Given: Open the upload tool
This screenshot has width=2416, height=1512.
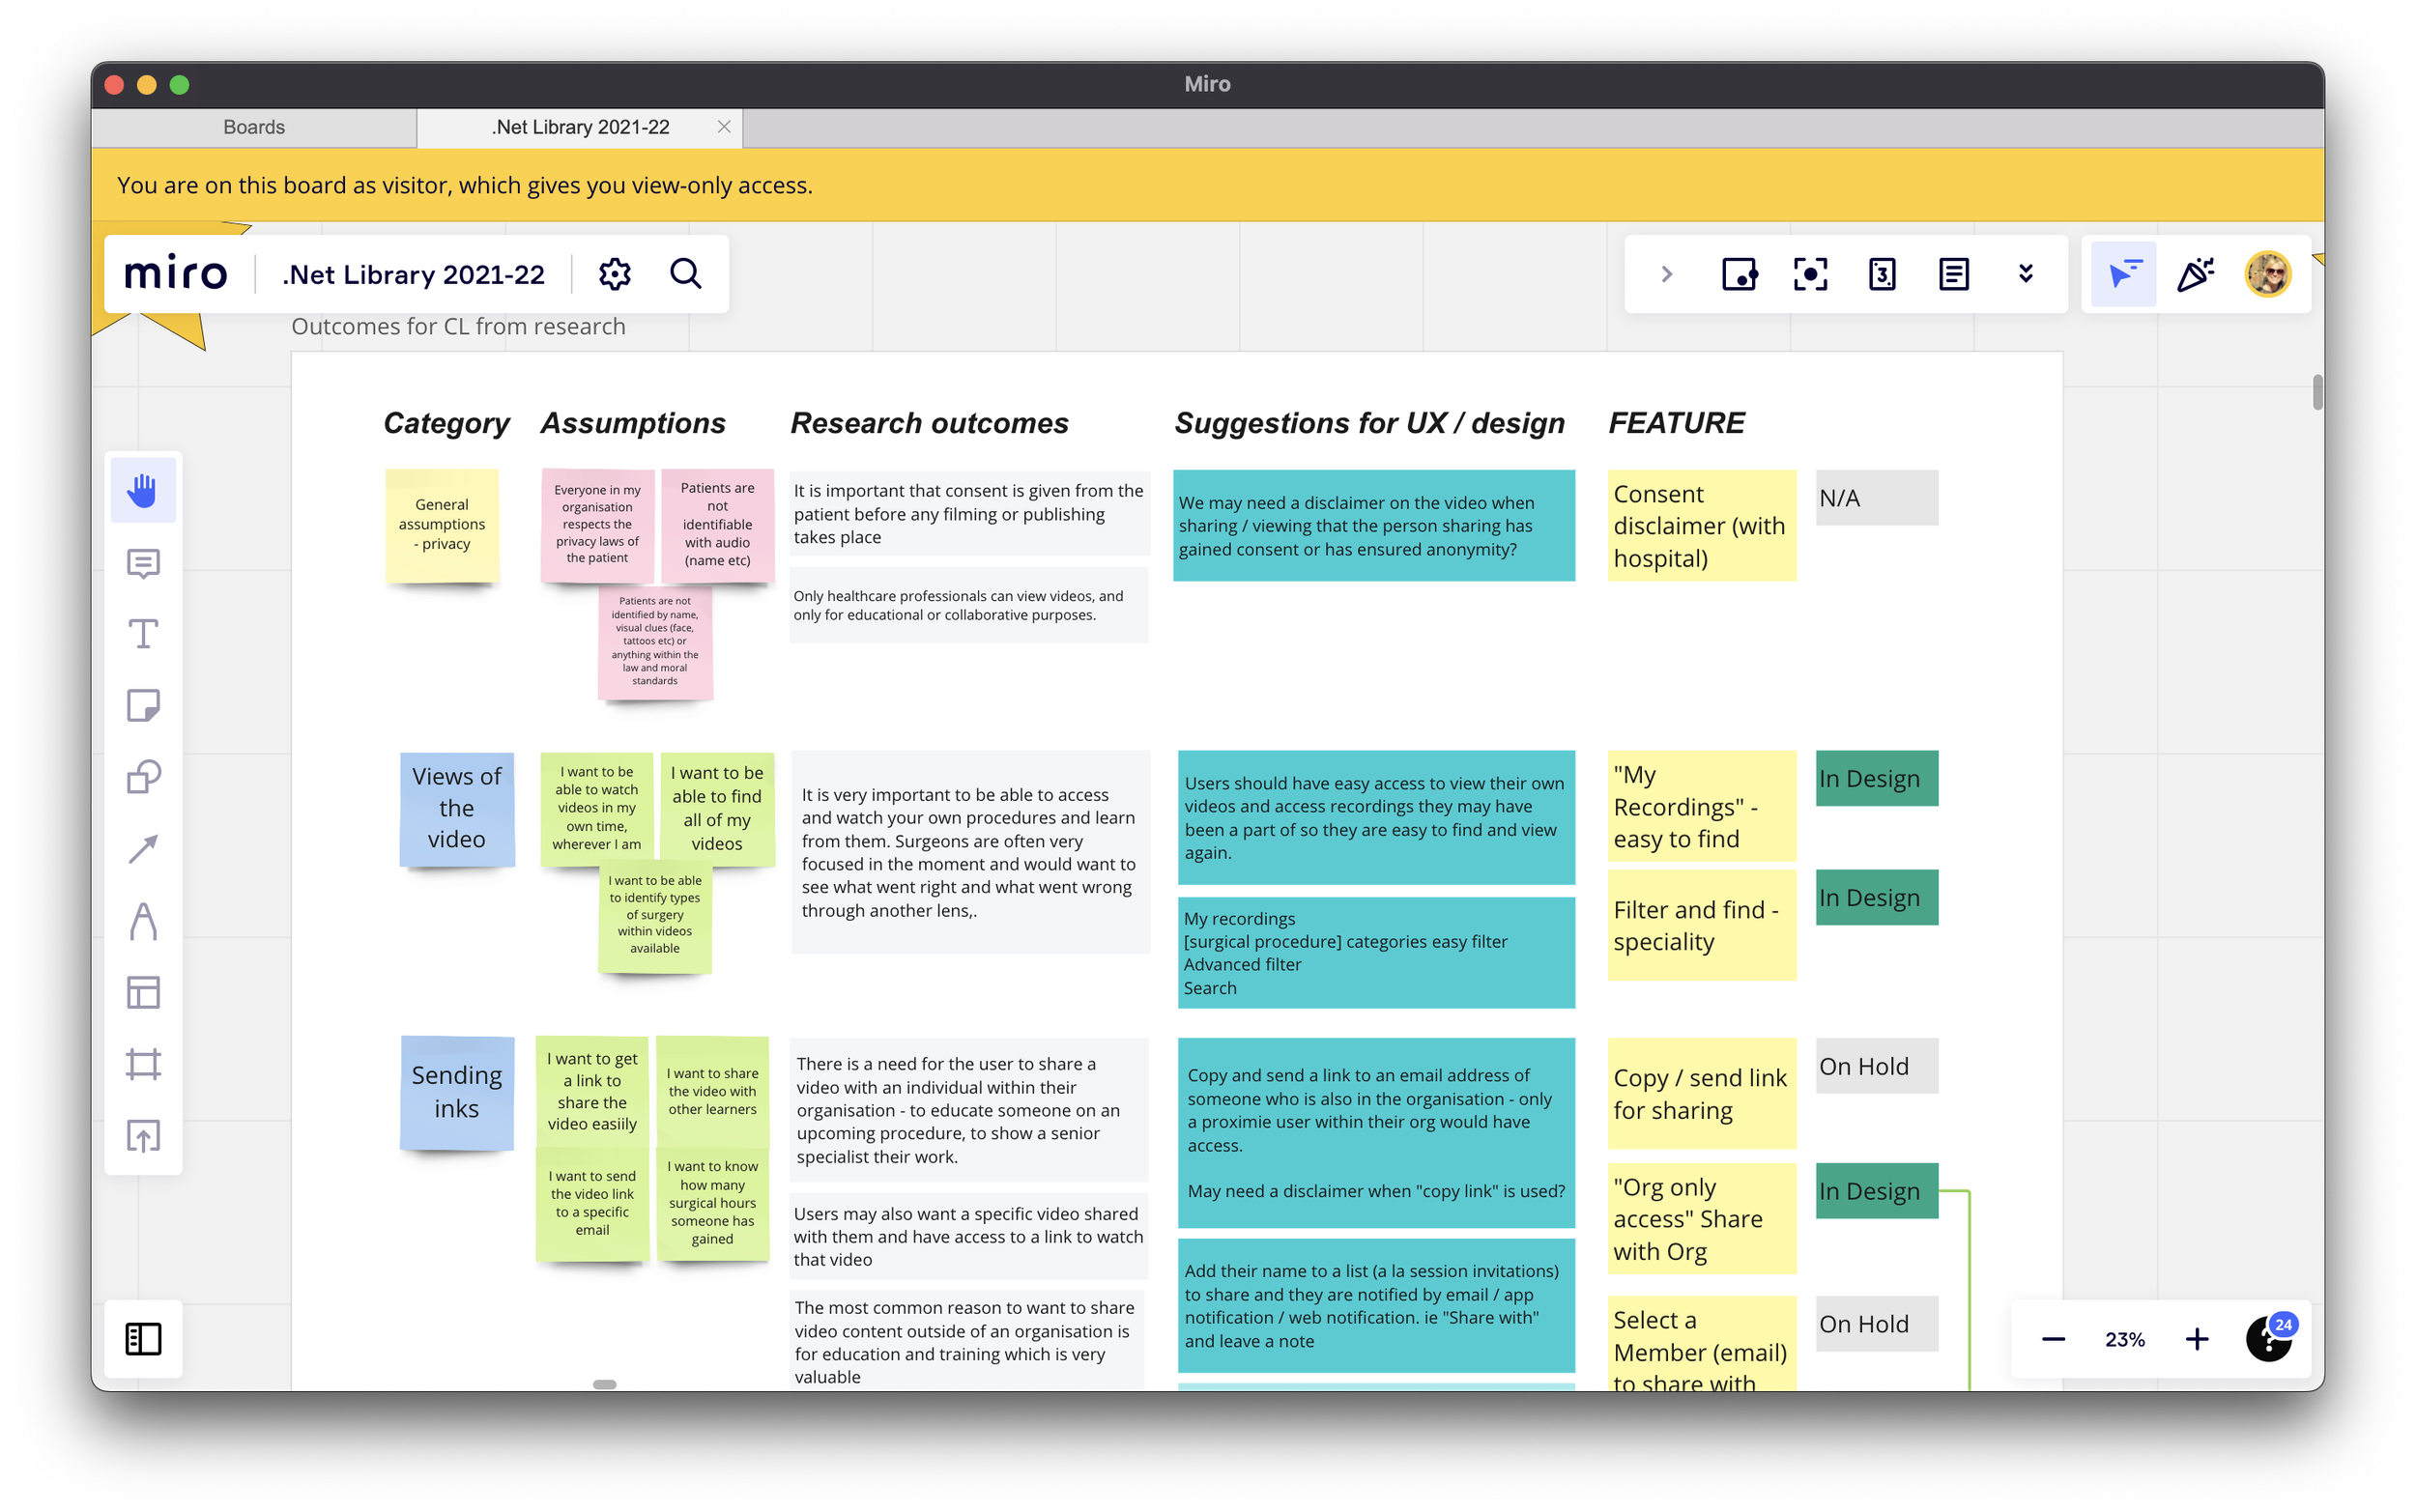Looking at the screenshot, I should click(x=143, y=1136).
